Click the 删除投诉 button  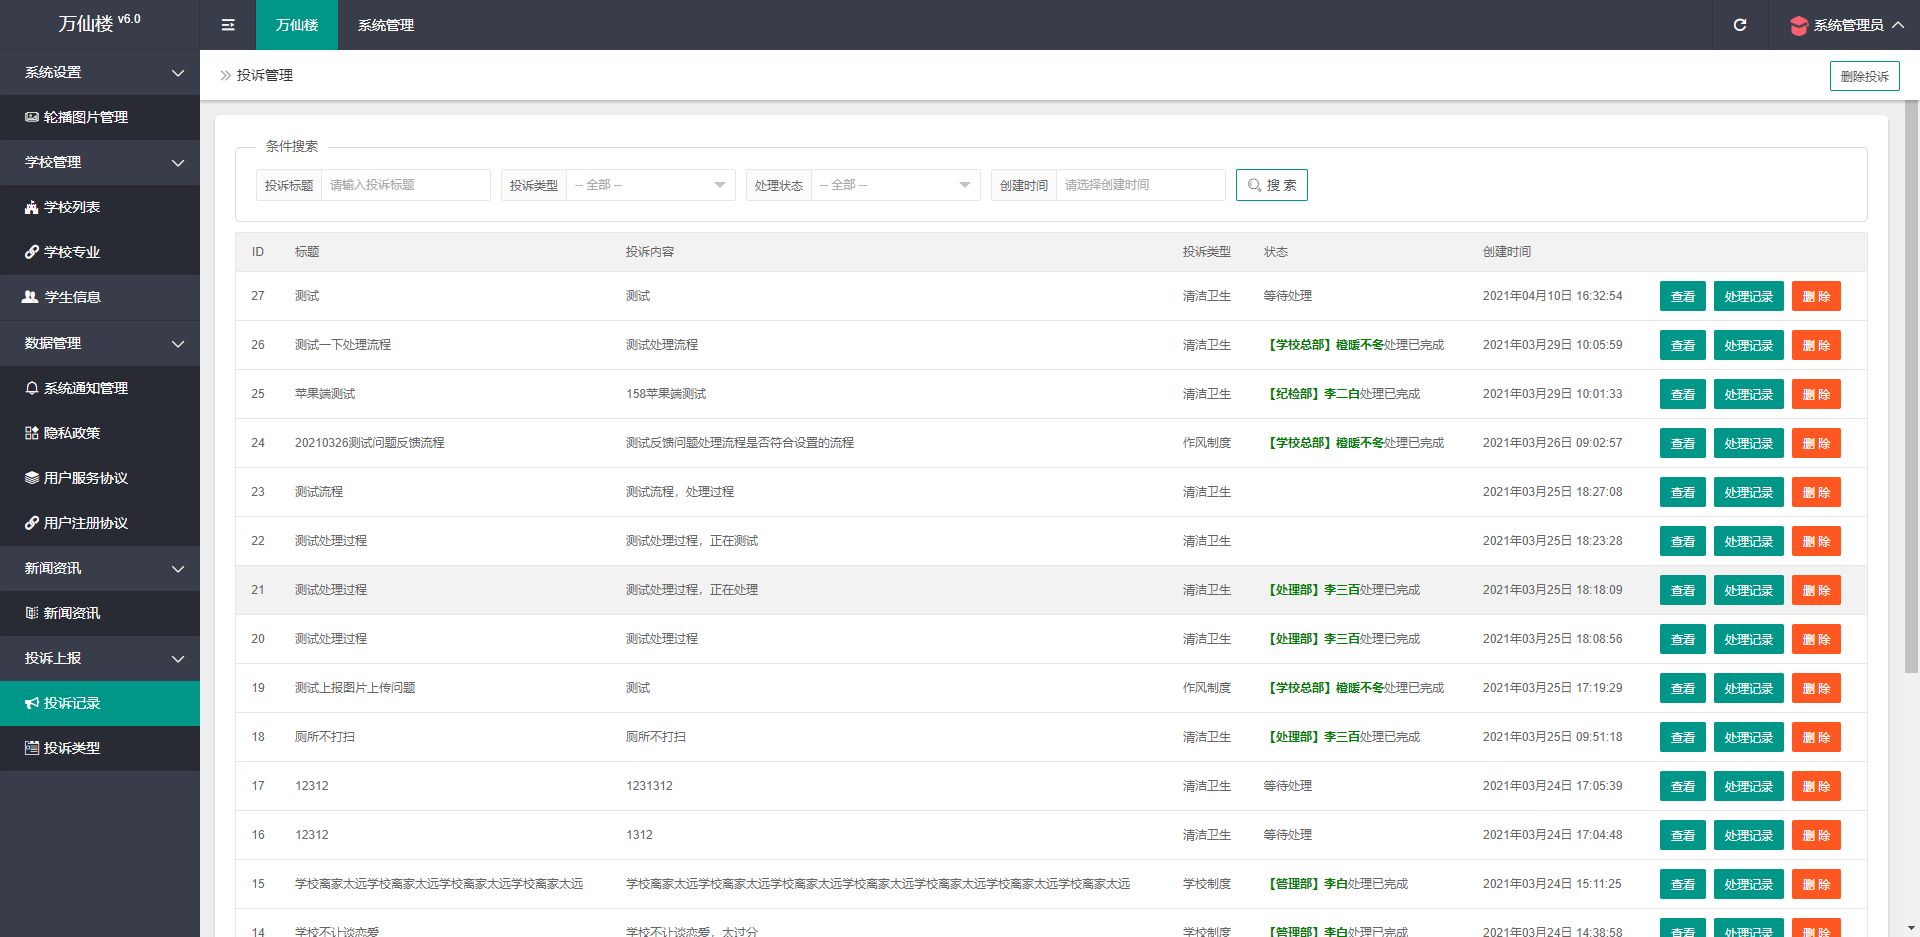click(1864, 76)
